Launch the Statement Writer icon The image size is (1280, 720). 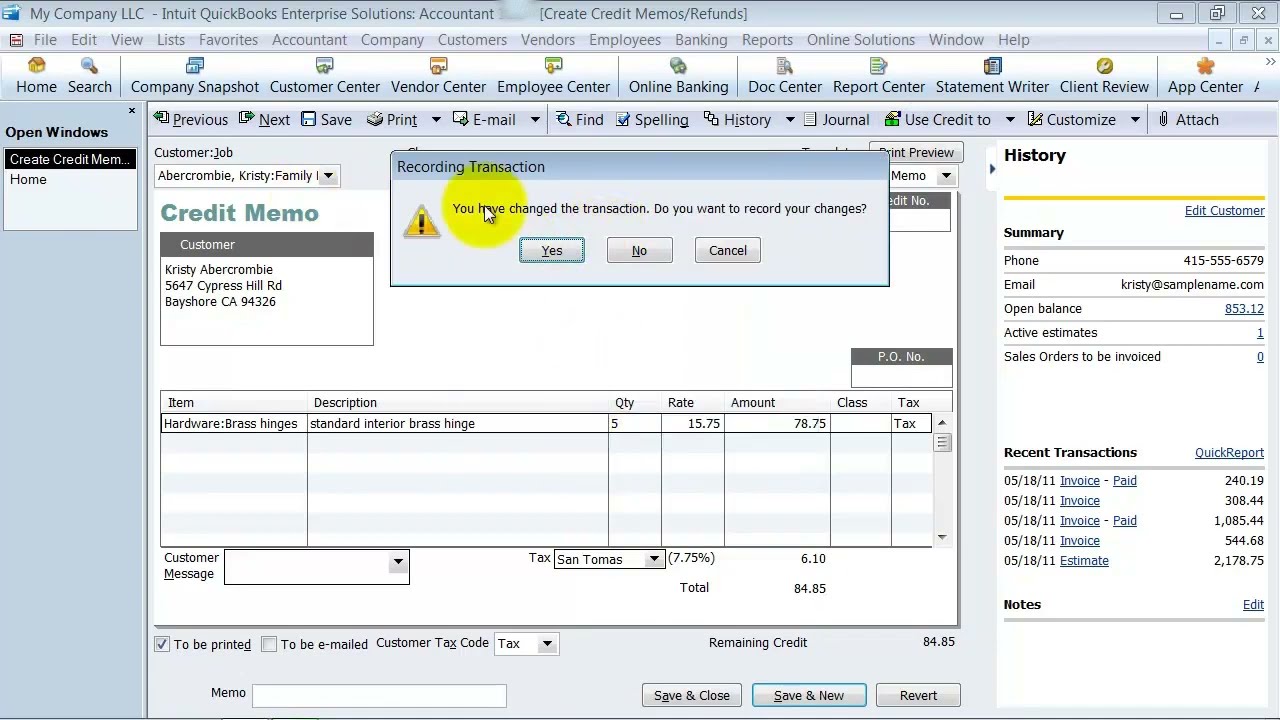pyautogui.click(x=992, y=66)
